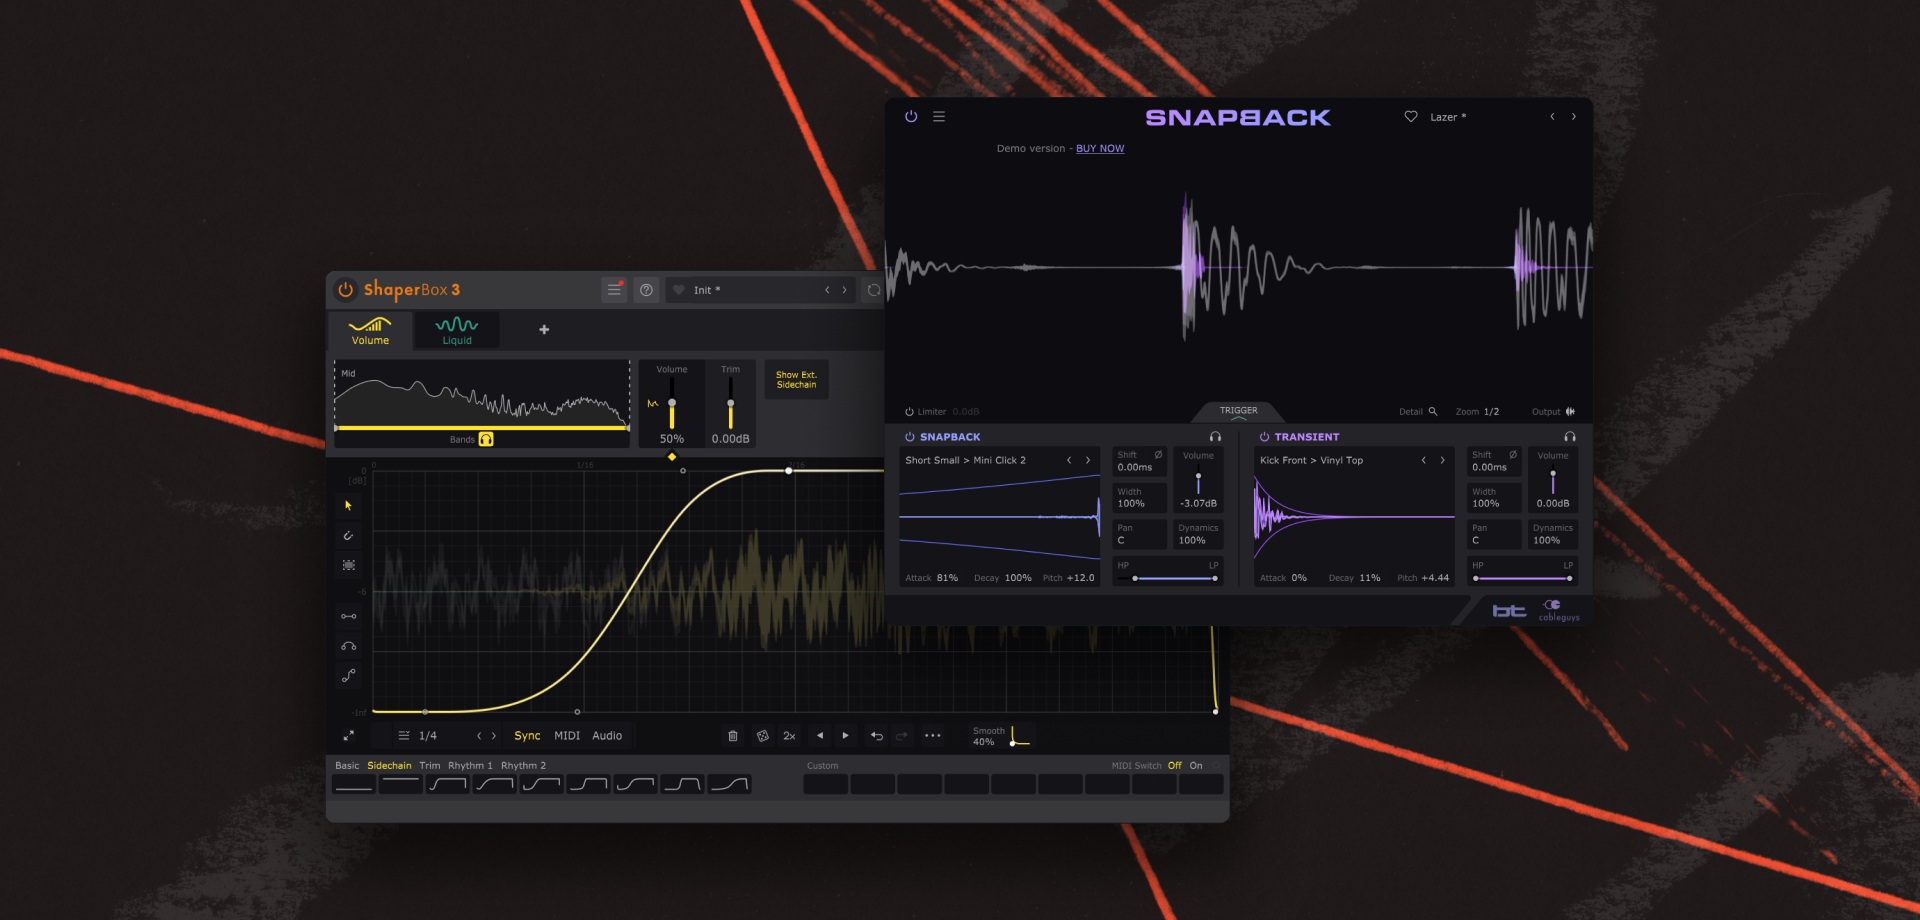This screenshot has width=1920, height=920.
Task: Open the Detail magnifier view in Snapback
Action: point(1432,411)
